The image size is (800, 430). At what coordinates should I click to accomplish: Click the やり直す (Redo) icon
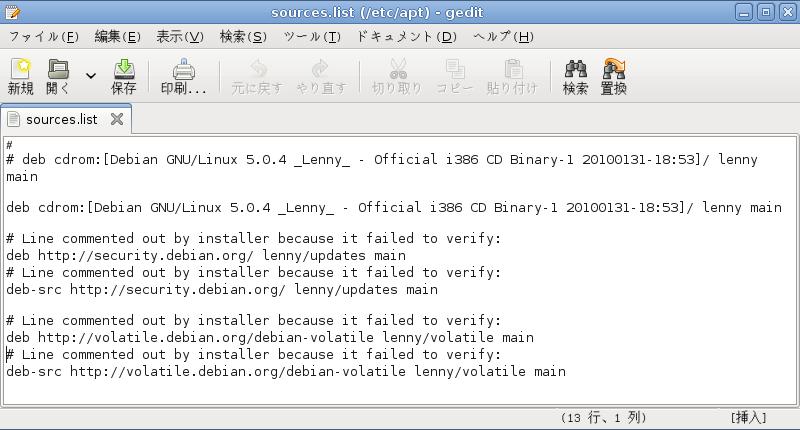(x=321, y=69)
